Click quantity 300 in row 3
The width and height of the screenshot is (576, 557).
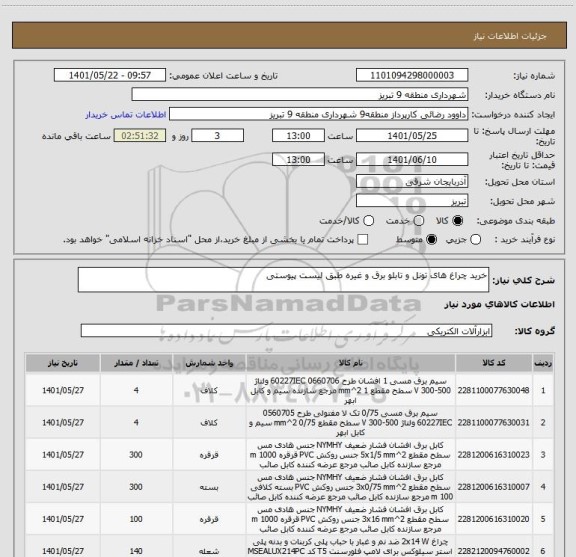click(x=136, y=455)
